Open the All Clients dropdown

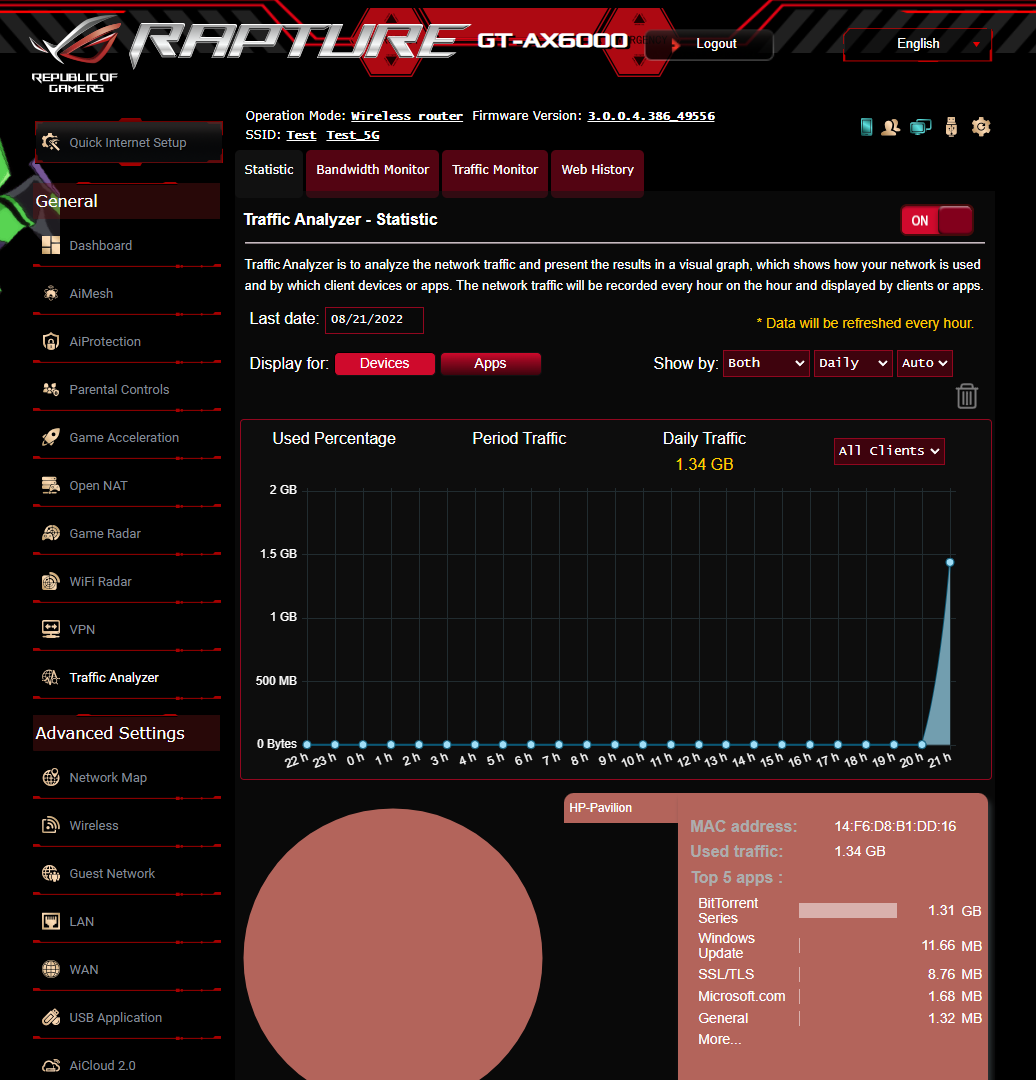(889, 451)
